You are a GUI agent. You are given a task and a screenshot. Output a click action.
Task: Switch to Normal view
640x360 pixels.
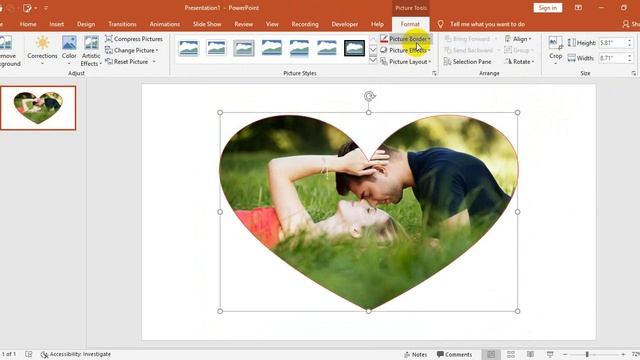491,354
